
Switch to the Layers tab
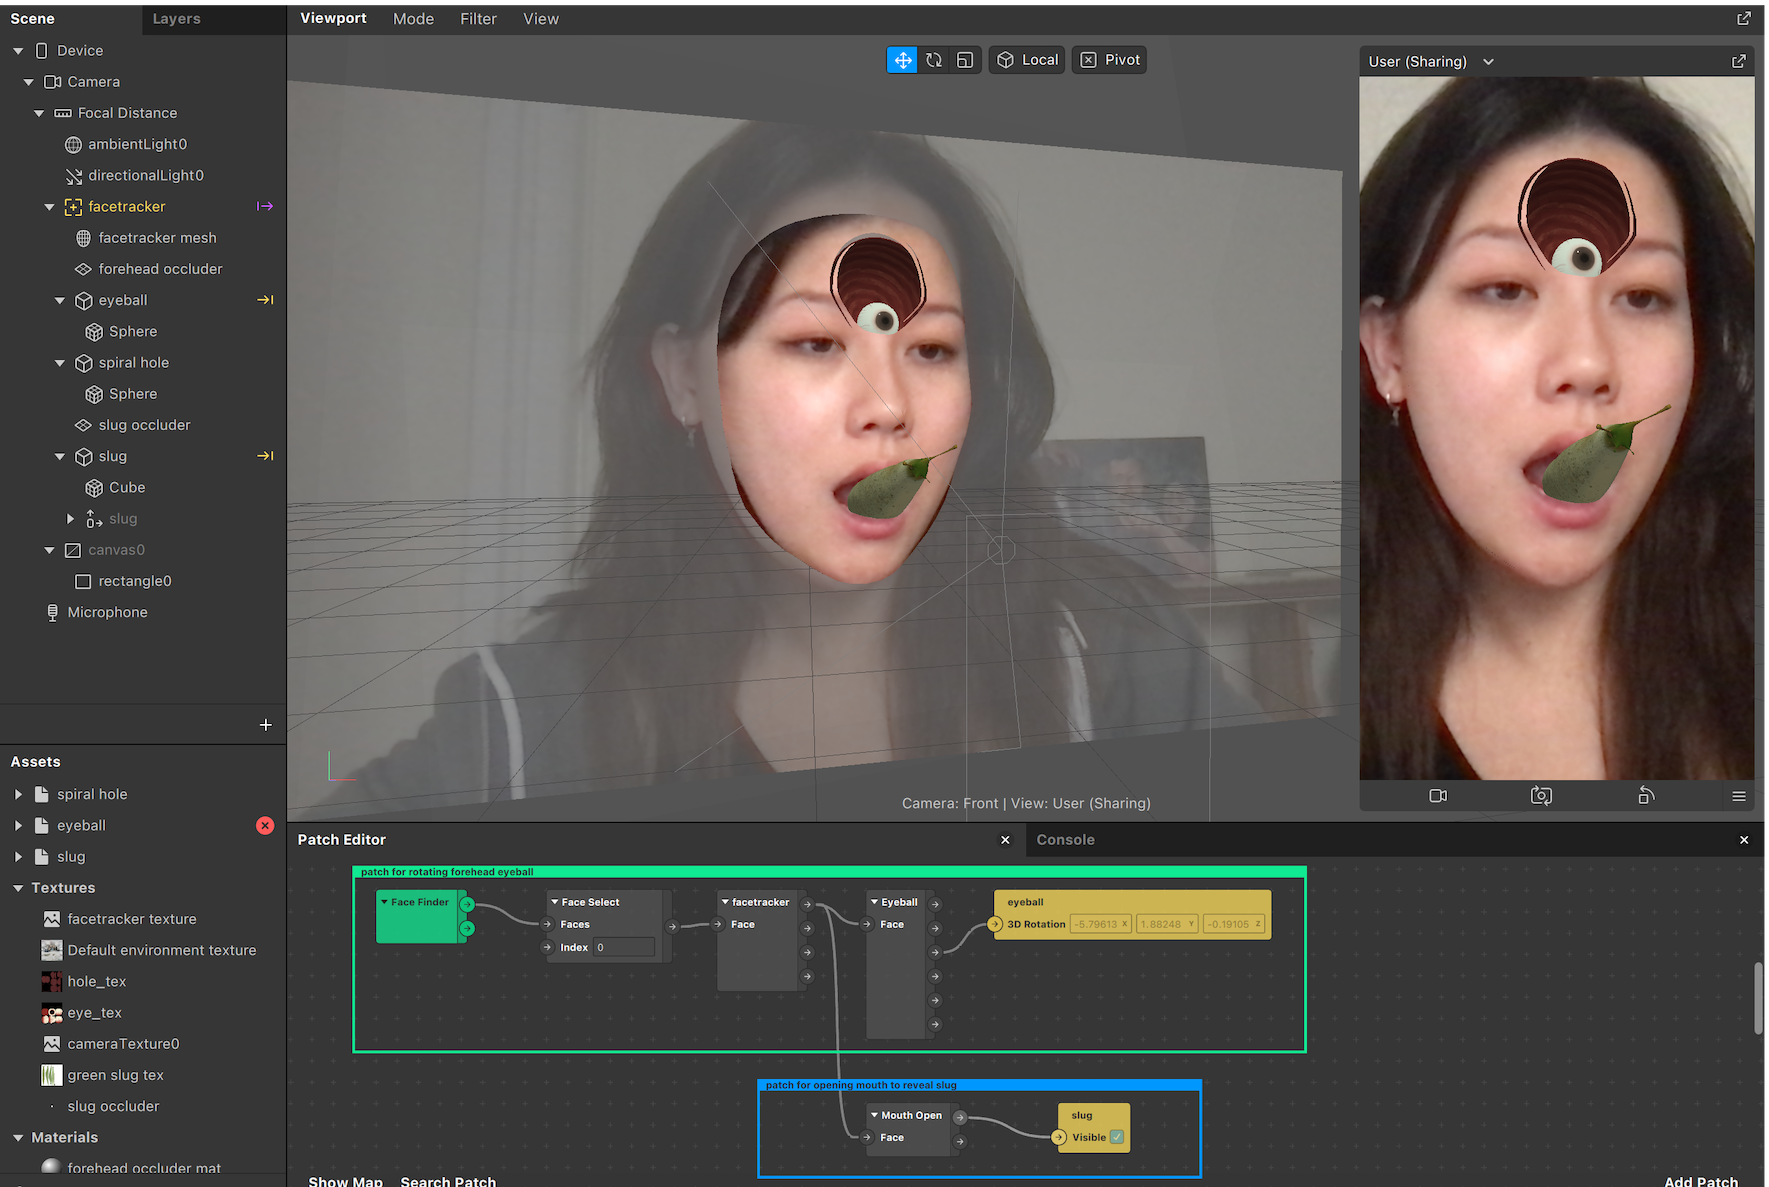(176, 18)
